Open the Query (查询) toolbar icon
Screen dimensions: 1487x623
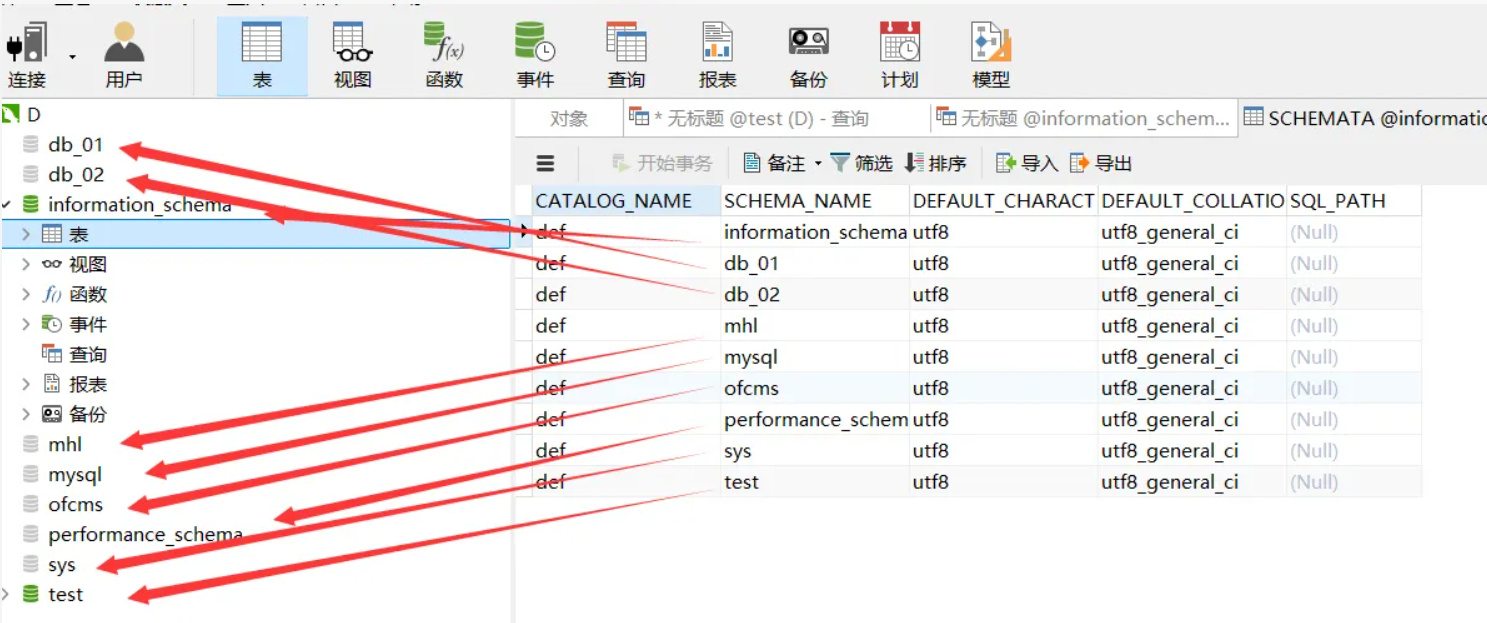(x=626, y=55)
